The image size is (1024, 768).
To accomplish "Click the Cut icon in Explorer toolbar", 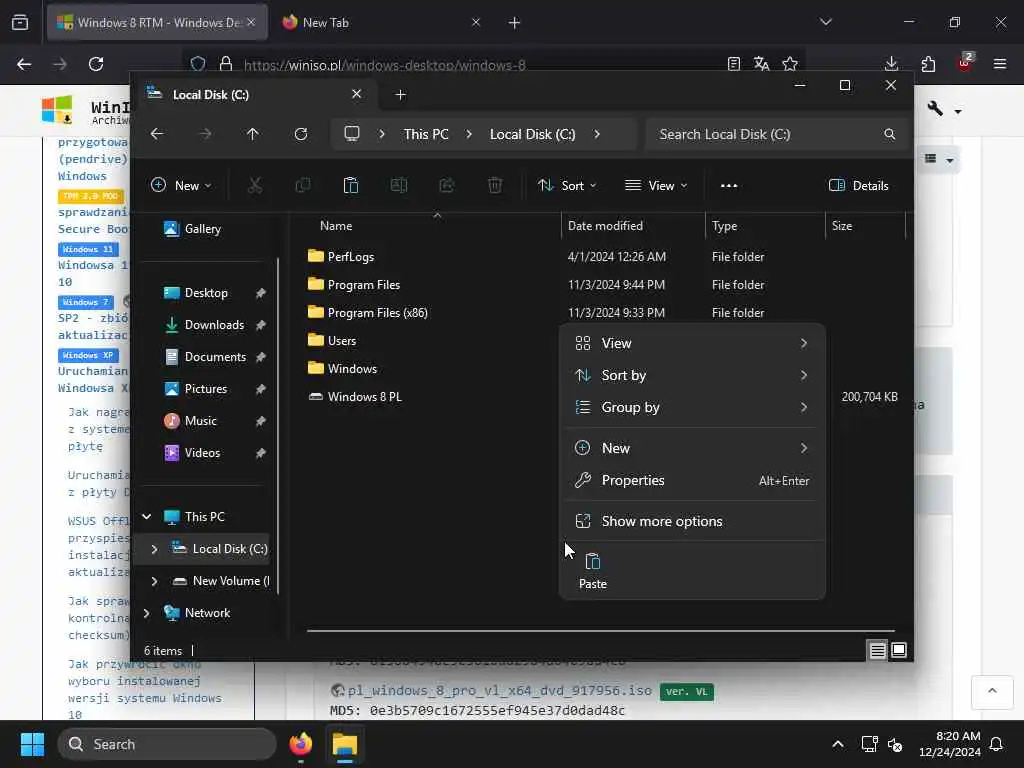I will [x=255, y=185].
